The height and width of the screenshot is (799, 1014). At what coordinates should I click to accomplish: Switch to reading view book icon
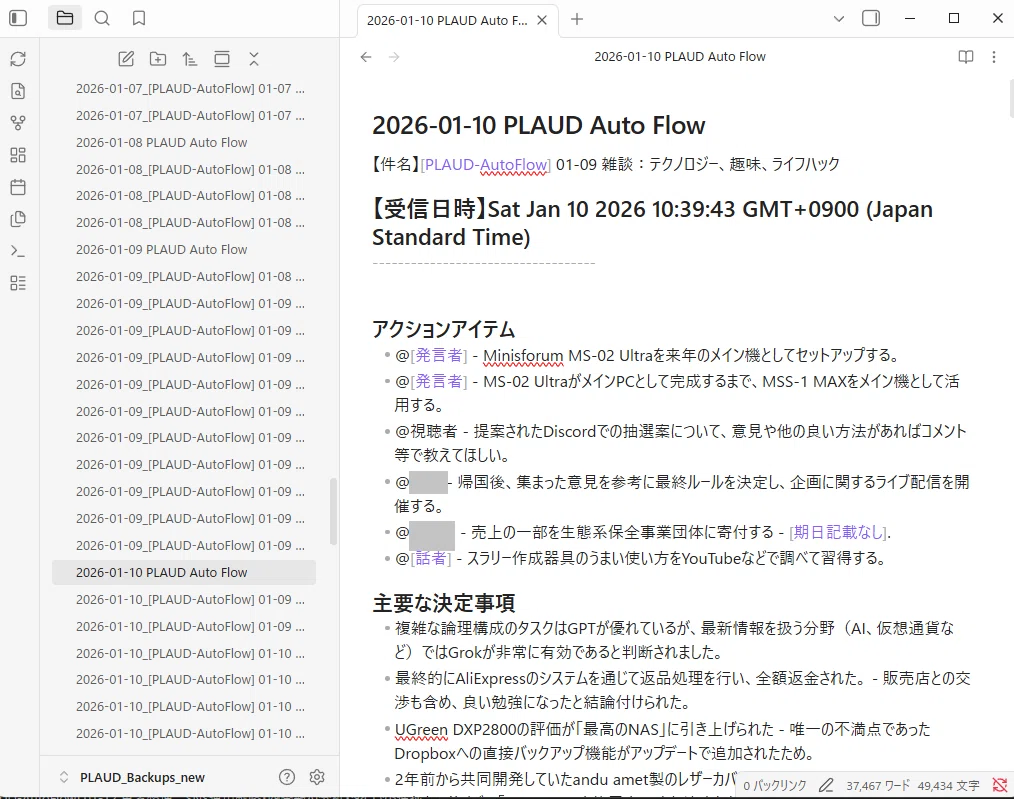[965, 57]
